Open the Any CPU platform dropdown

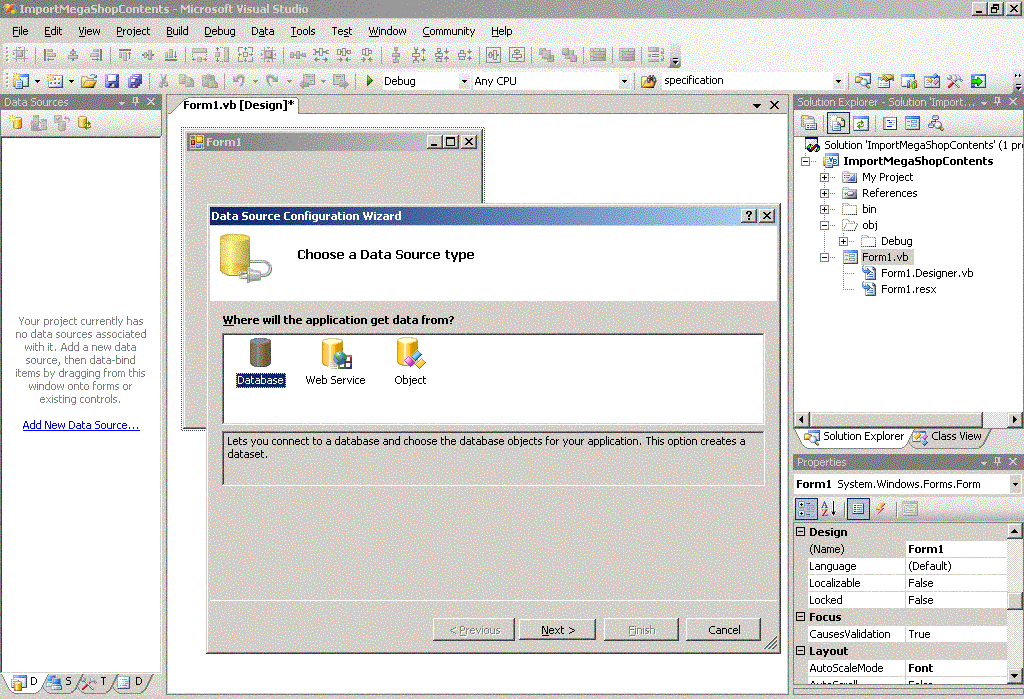(x=624, y=82)
